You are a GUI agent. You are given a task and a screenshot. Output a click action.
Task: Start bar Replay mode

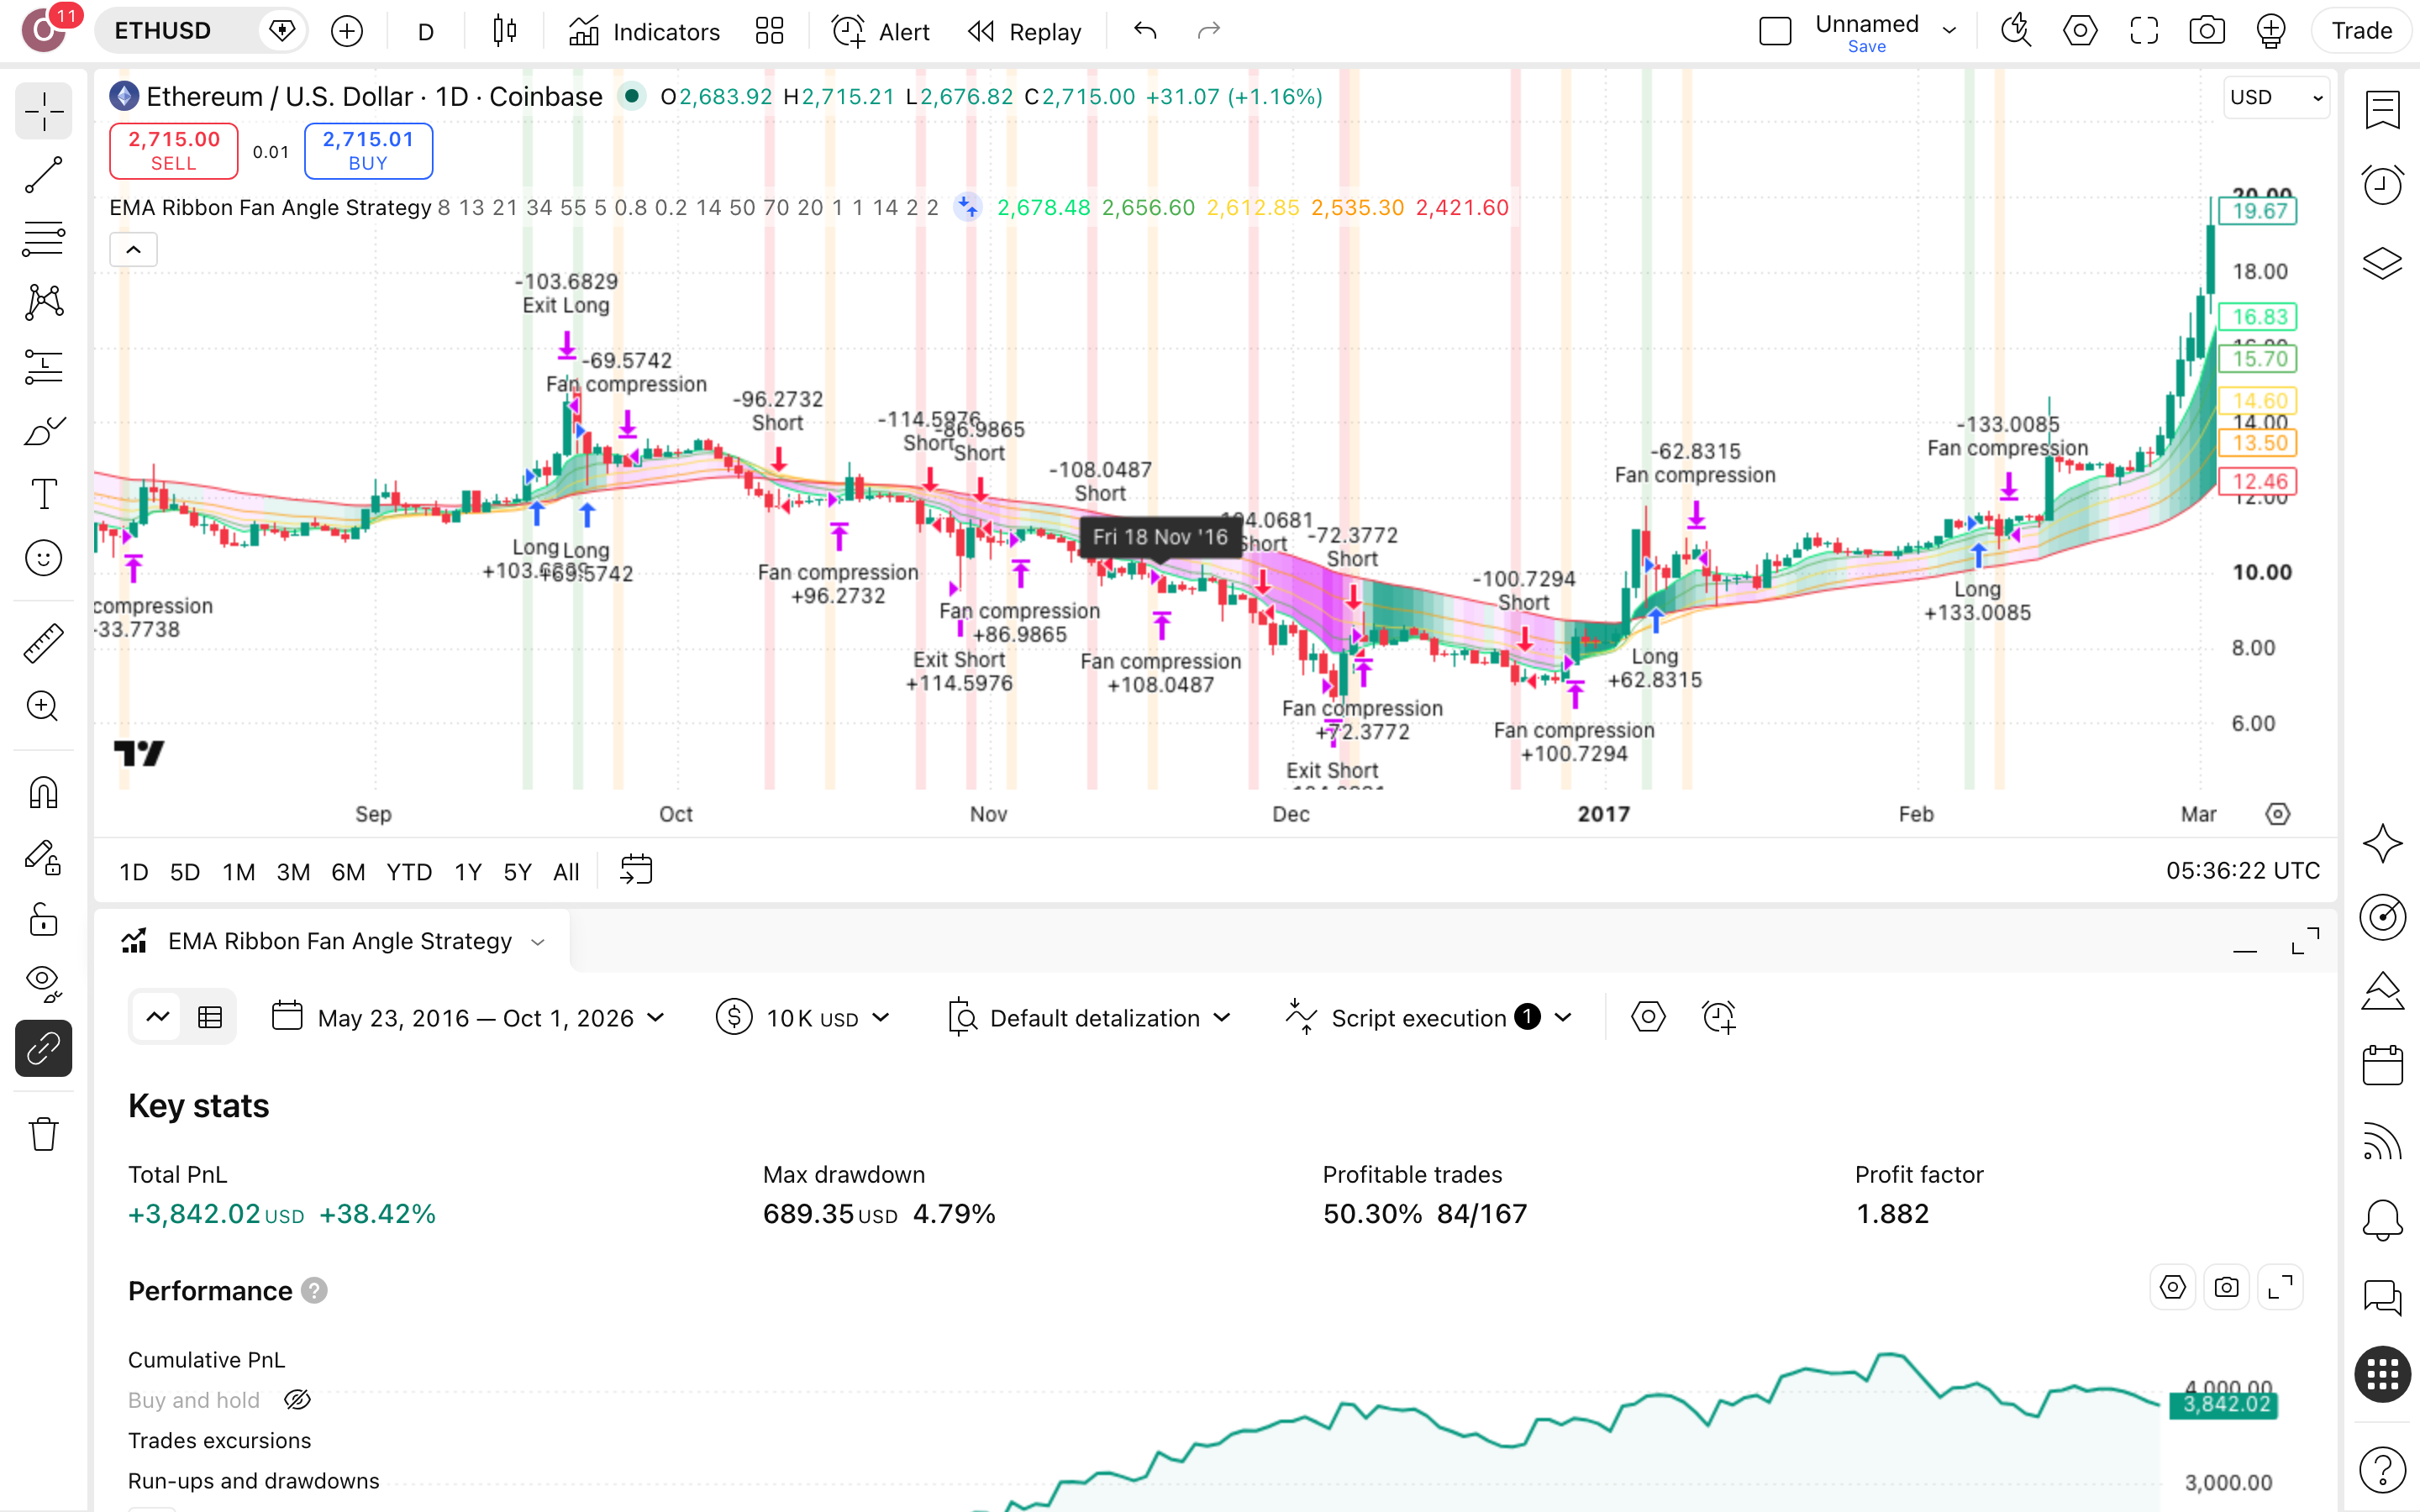1025,31
